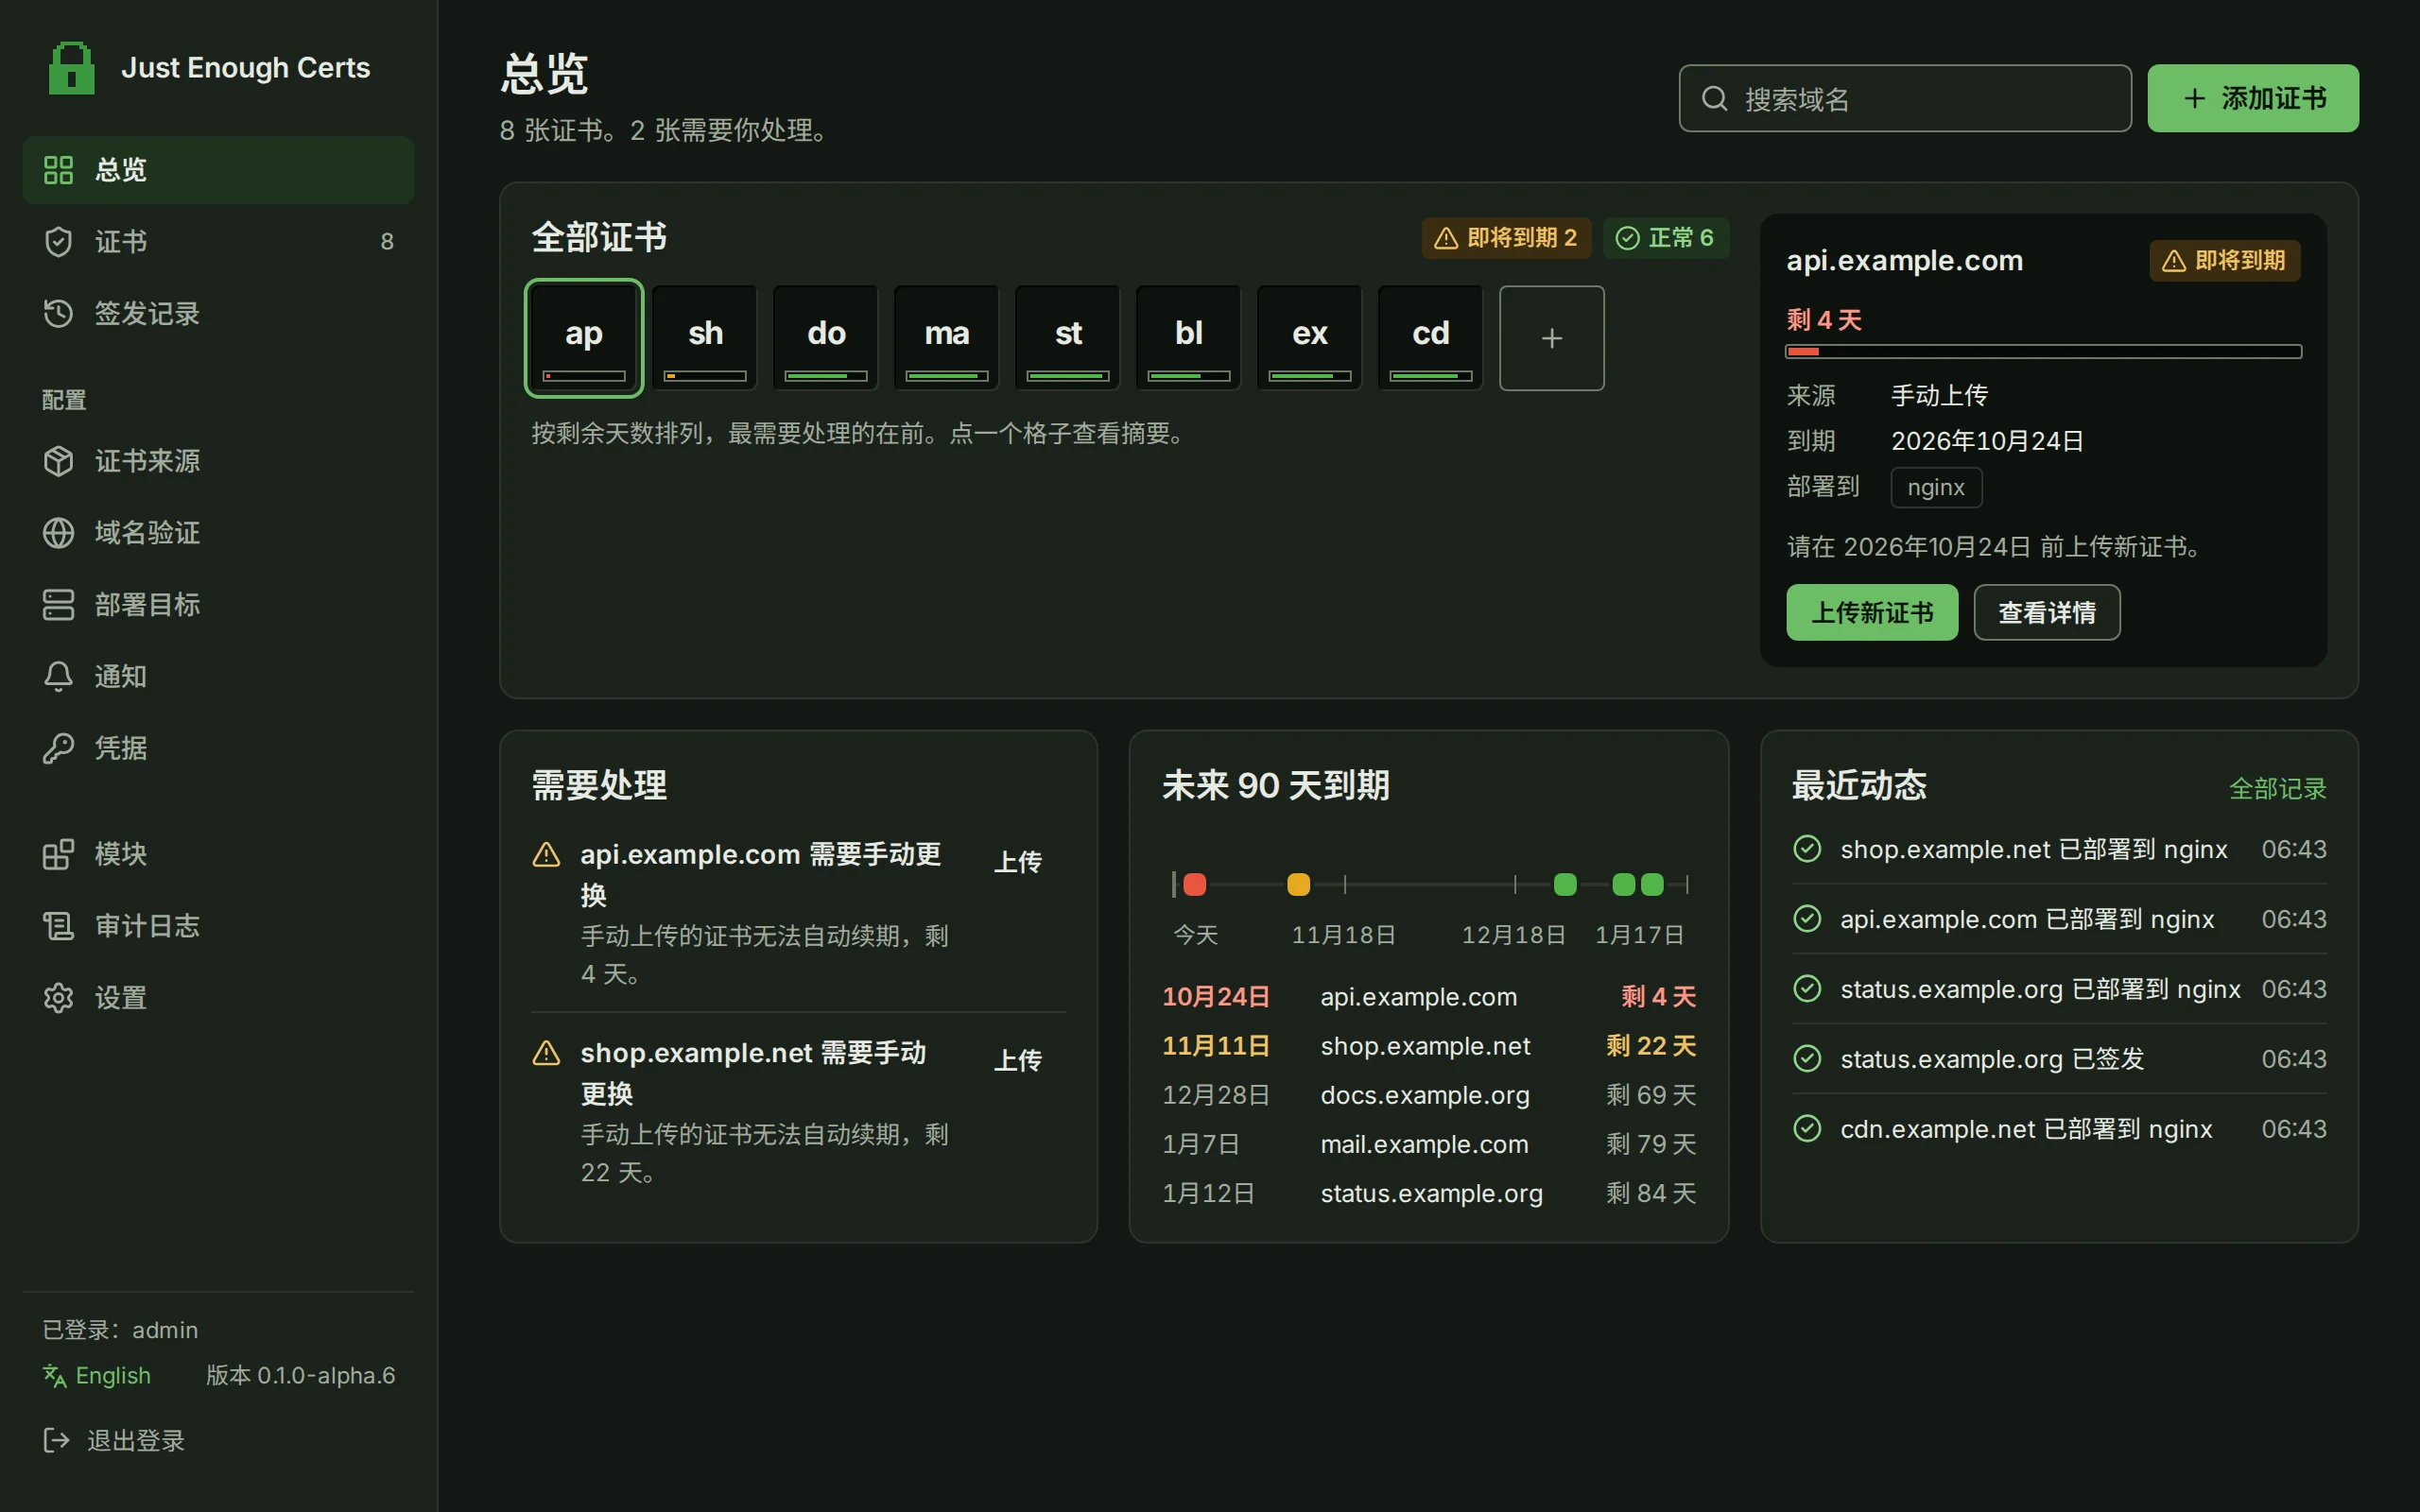Focus the 搜索域名 search field
Image resolution: width=2420 pixels, height=1512 pixels.
pos(1905,98)
